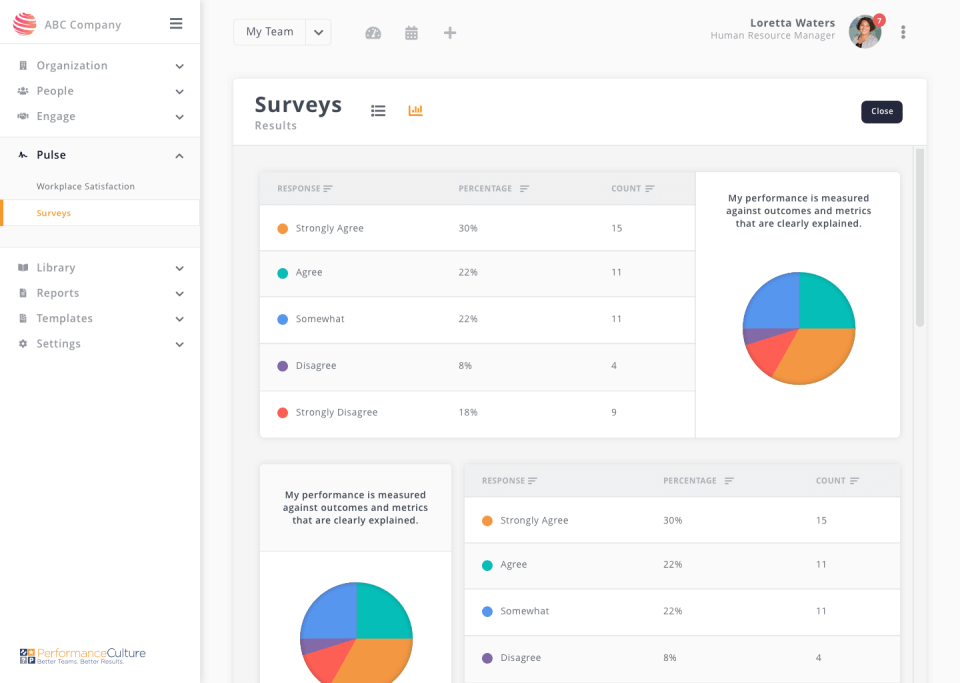The height and width of the screenshot is (683, 960).
Task: Open the kebab menu near Loretta Waters
Action: pos(903,31)
